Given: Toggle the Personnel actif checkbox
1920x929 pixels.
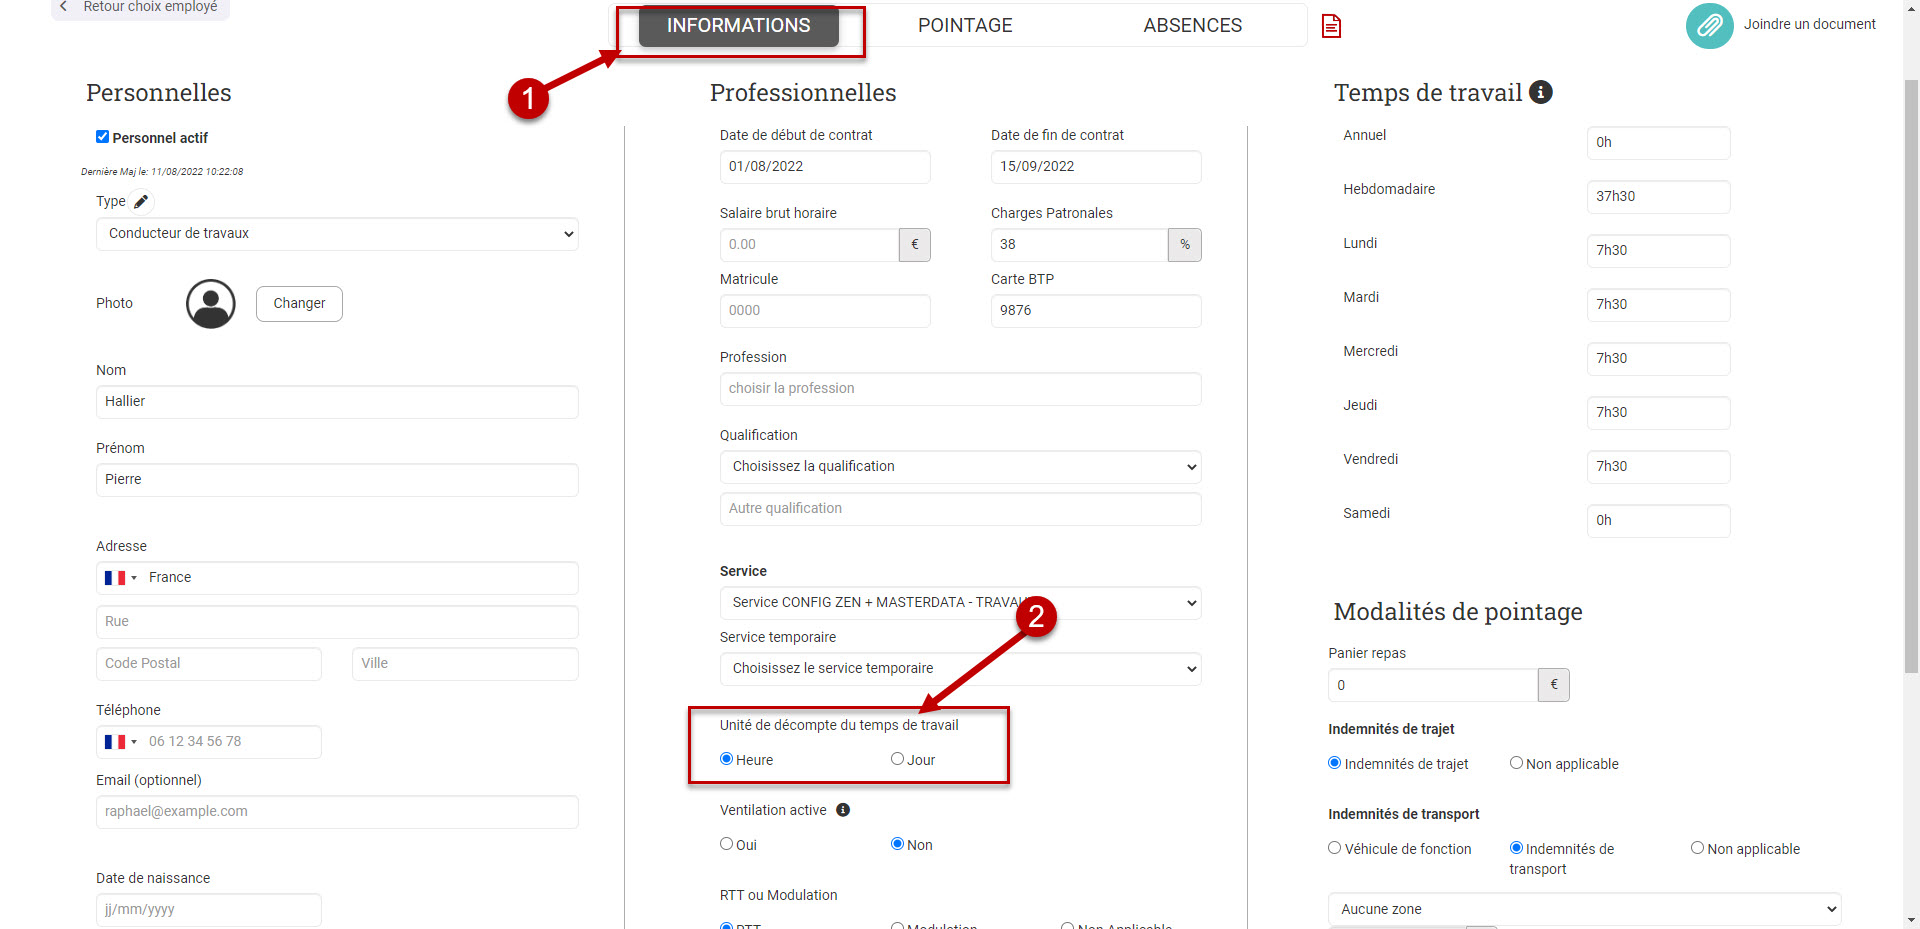Looking at the screenshot, I should (x=102, y=137).
